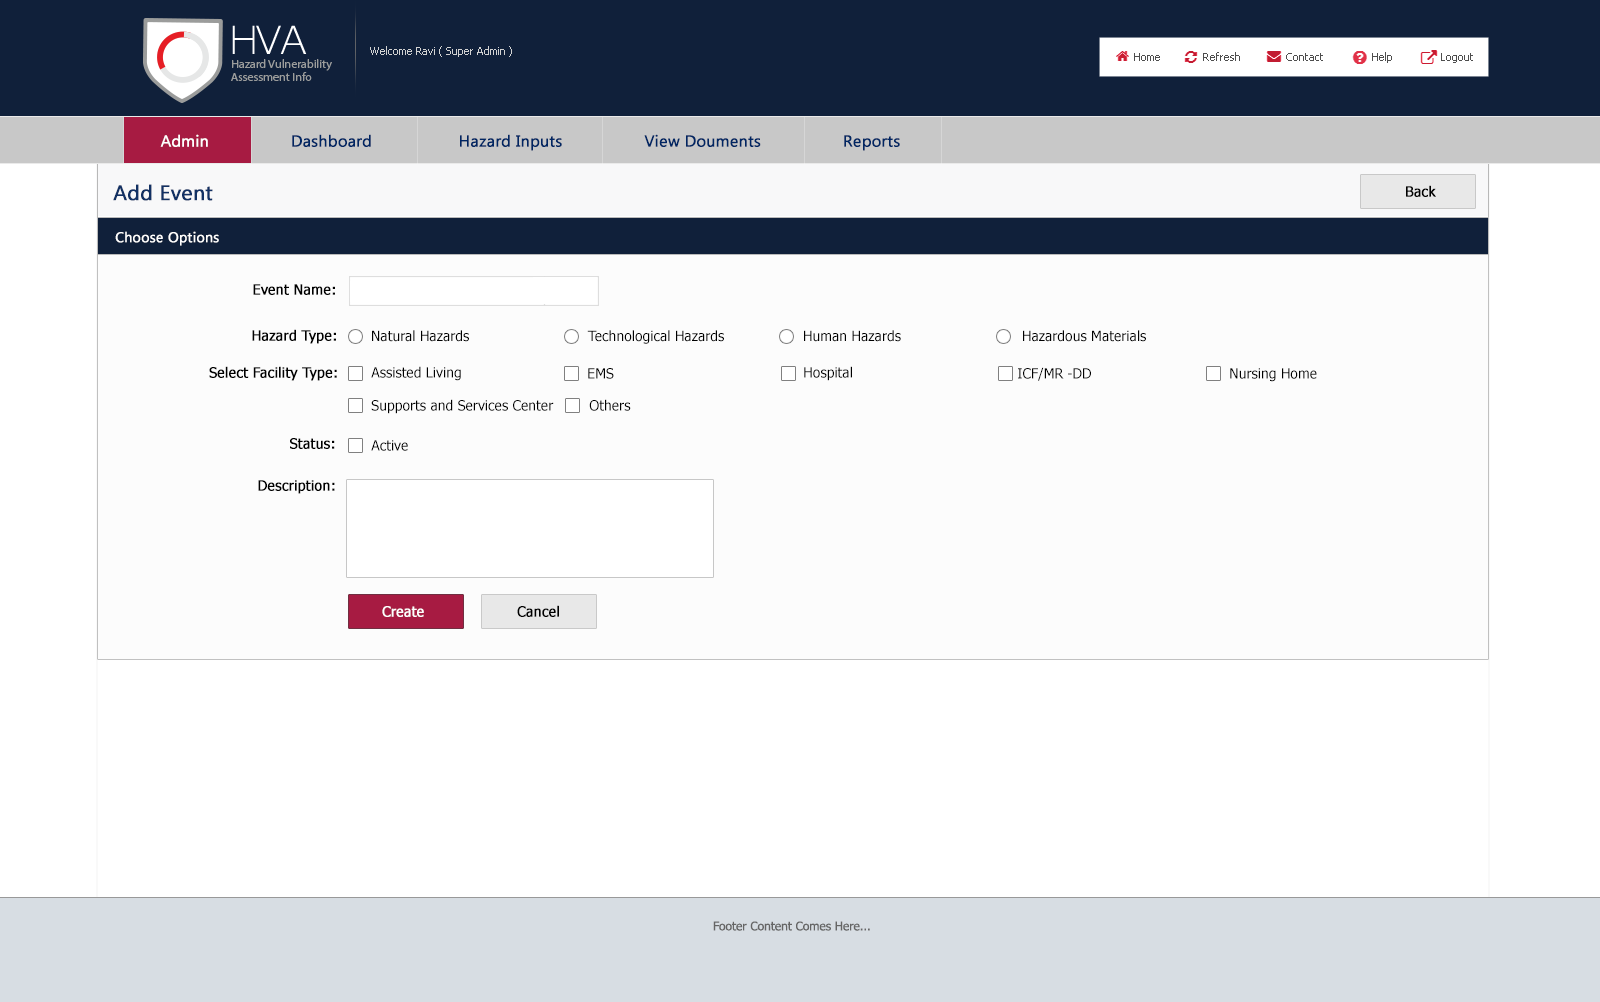
Task: Choose Technological Hazards hazard type
Action: coord(572,337)
